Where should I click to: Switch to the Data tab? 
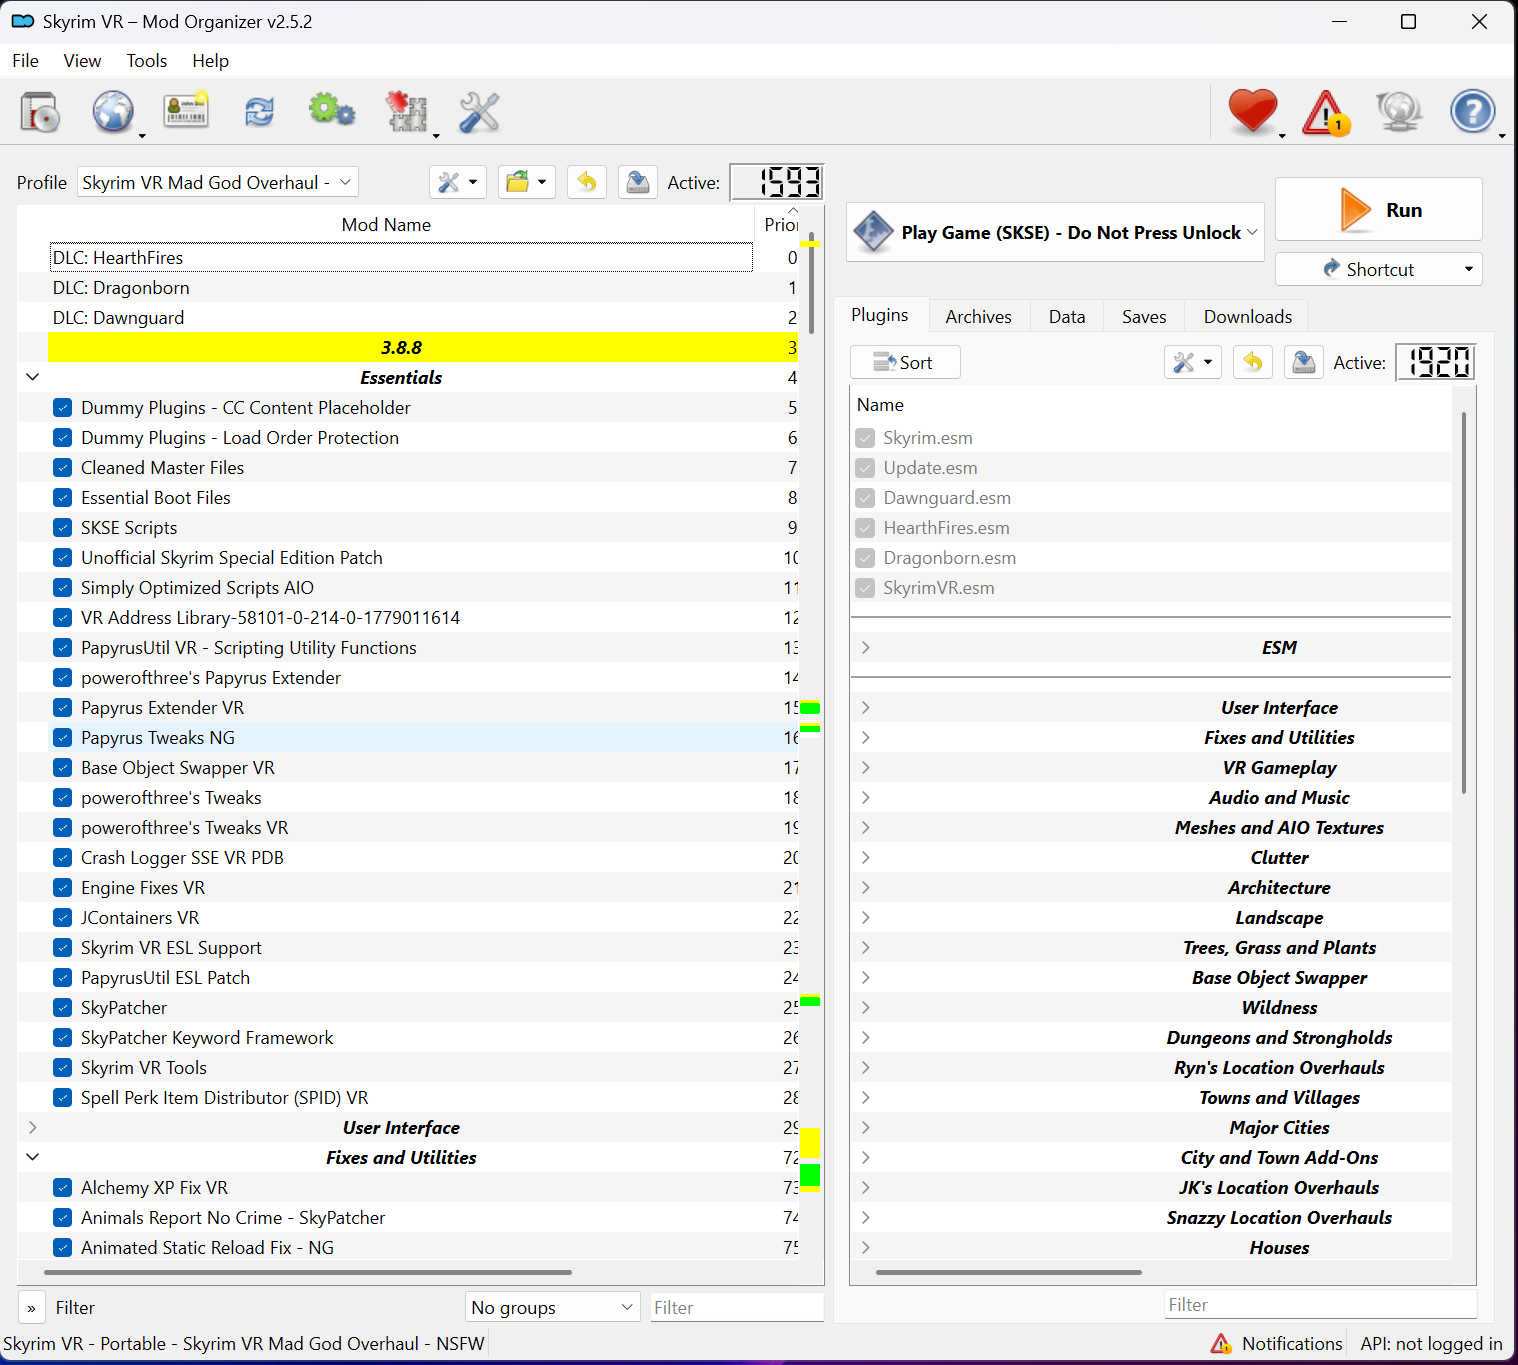coord(1066,316)
